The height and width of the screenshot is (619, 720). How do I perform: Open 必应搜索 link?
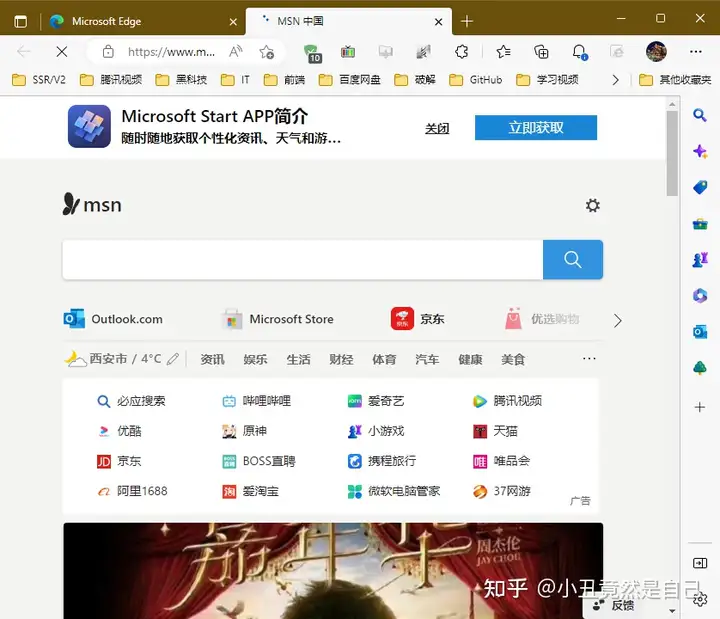[131, 401]
